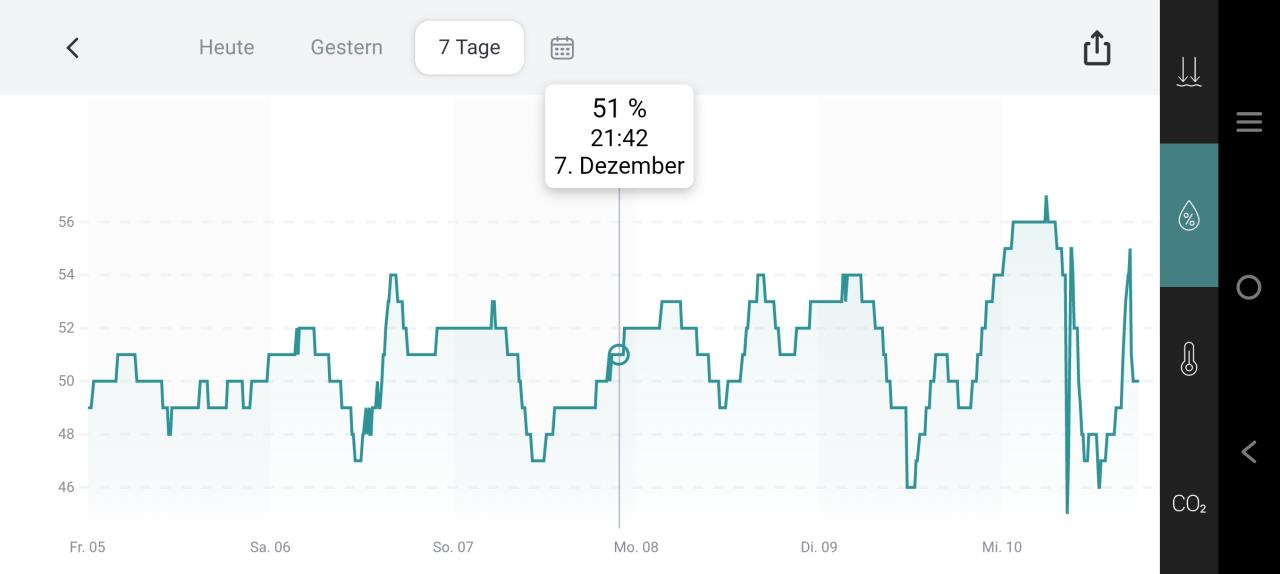Image resolution: width=1280 pixels, height=574 pixels.
Task: Click the selected data point circle
Action: 619,354
